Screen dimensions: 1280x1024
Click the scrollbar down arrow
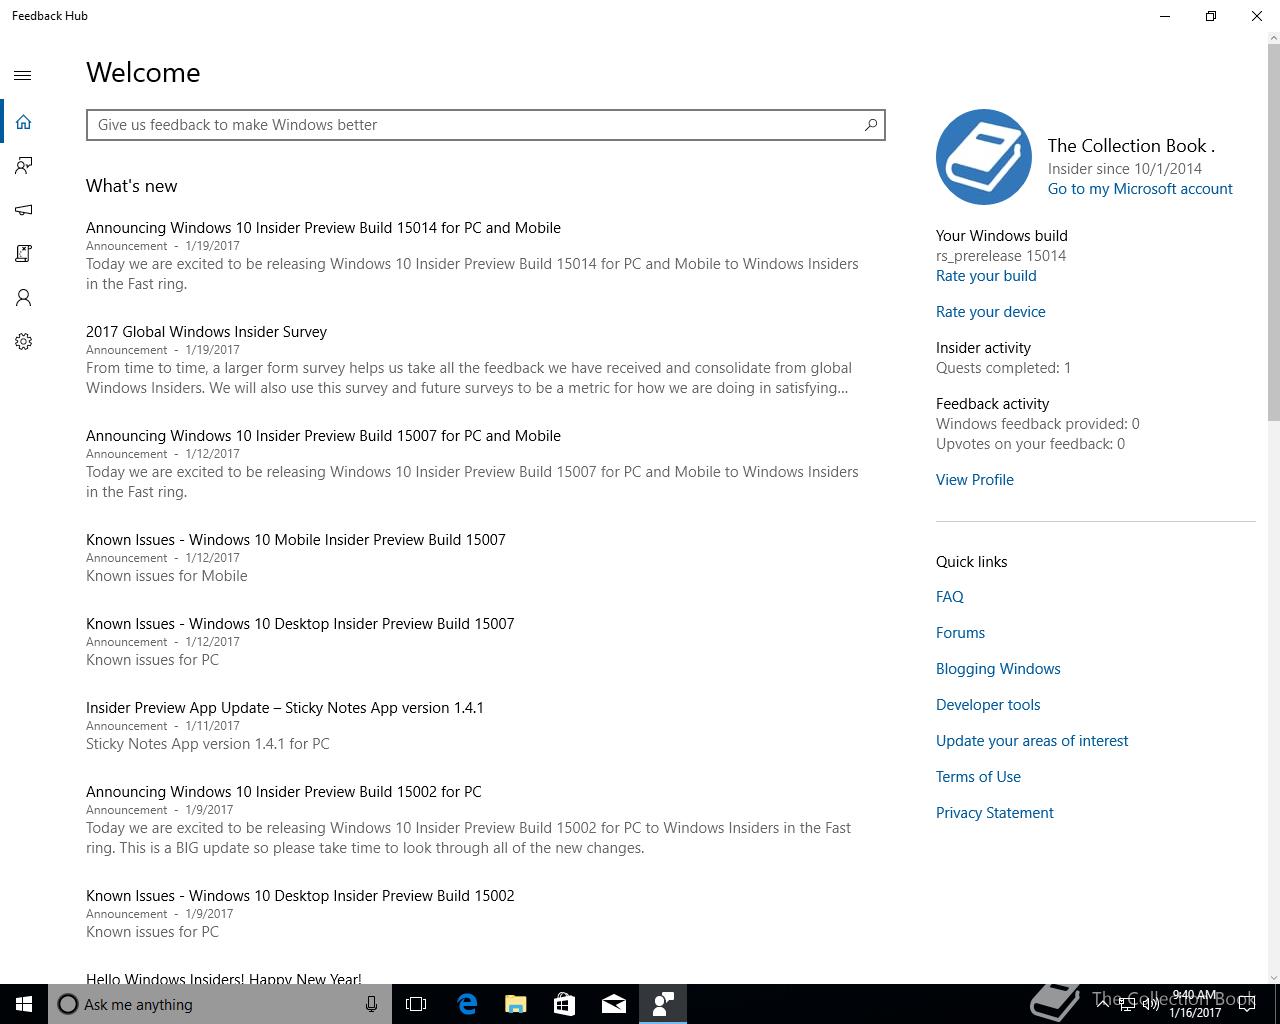click(1273, 977)
